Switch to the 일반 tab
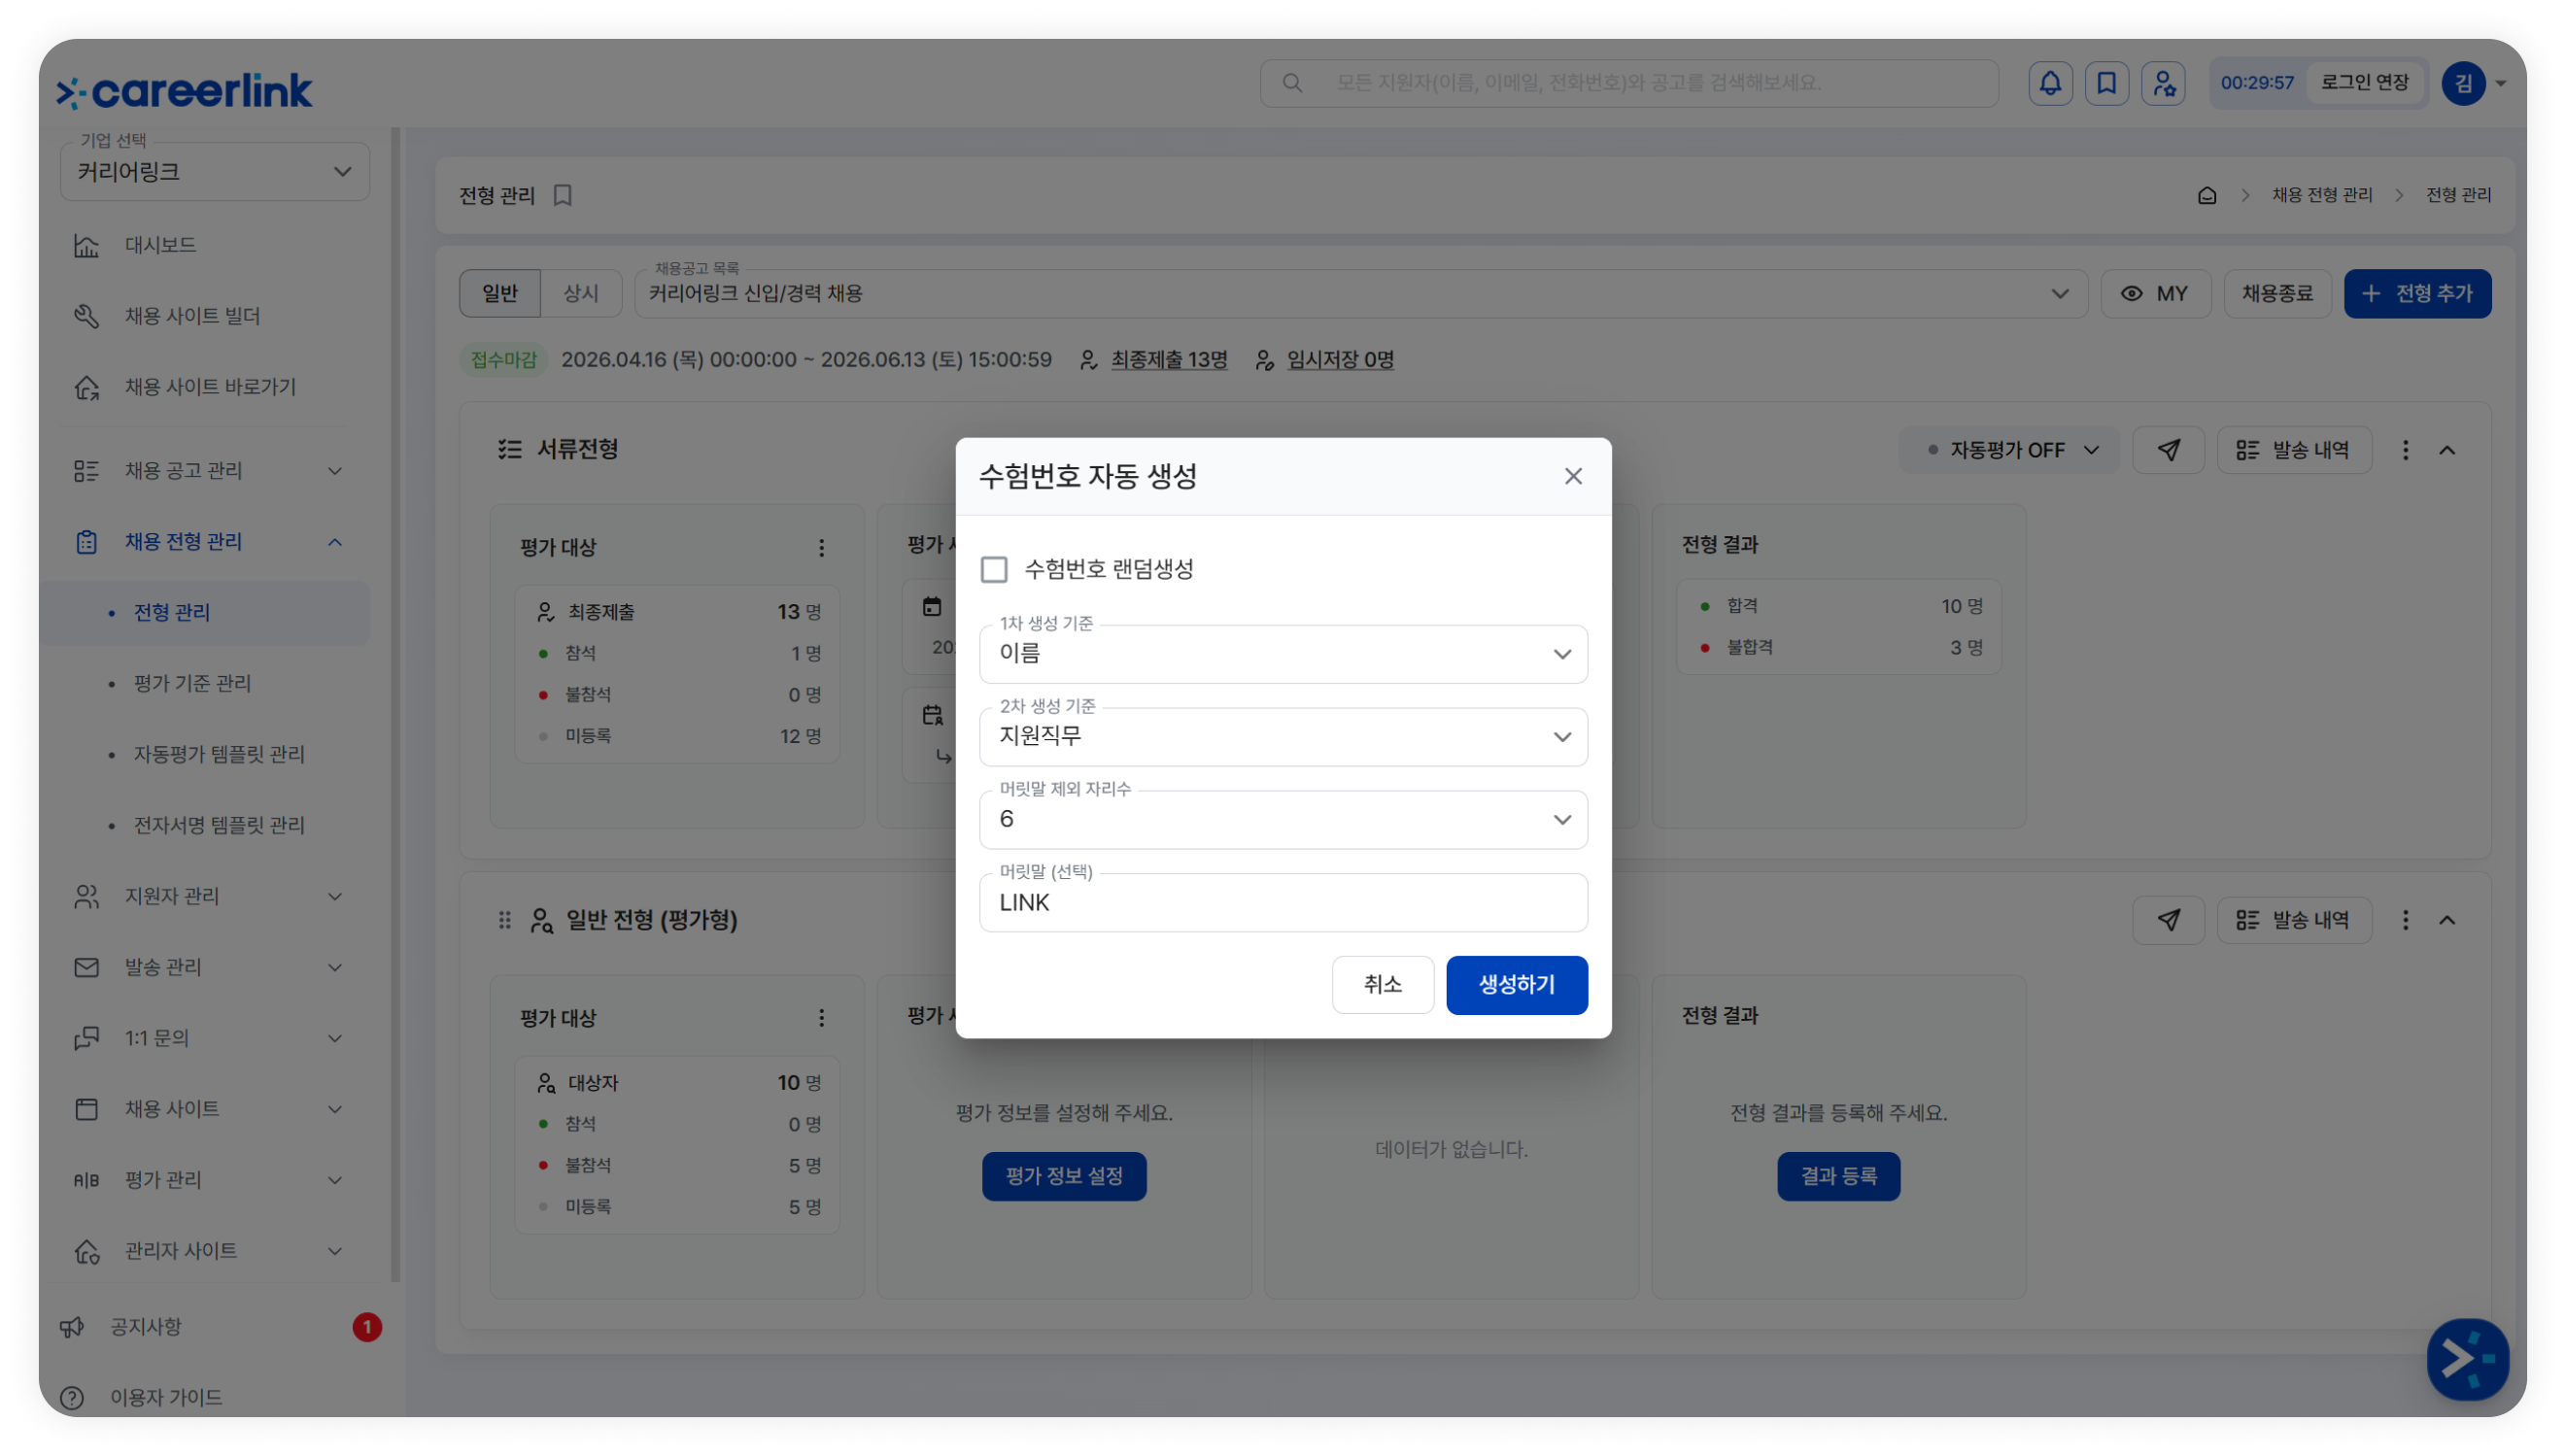Image resolution: width=2566 pixels, height=1456 pixels. tap(500, 294)
